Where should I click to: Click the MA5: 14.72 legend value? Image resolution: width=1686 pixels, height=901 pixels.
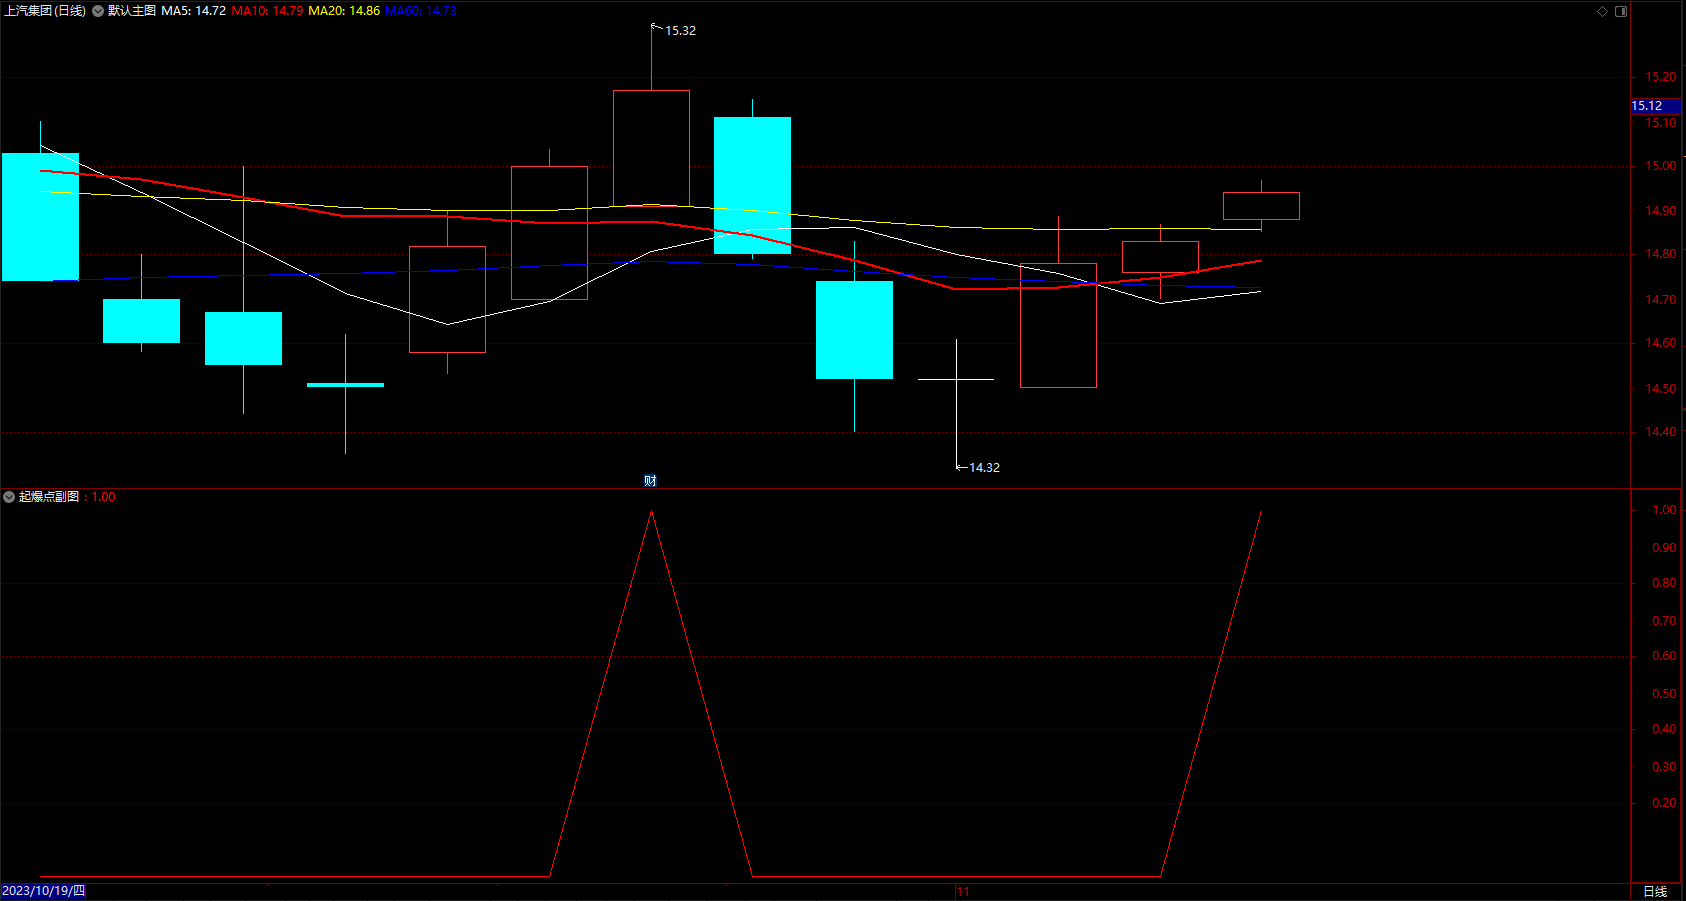194,11
